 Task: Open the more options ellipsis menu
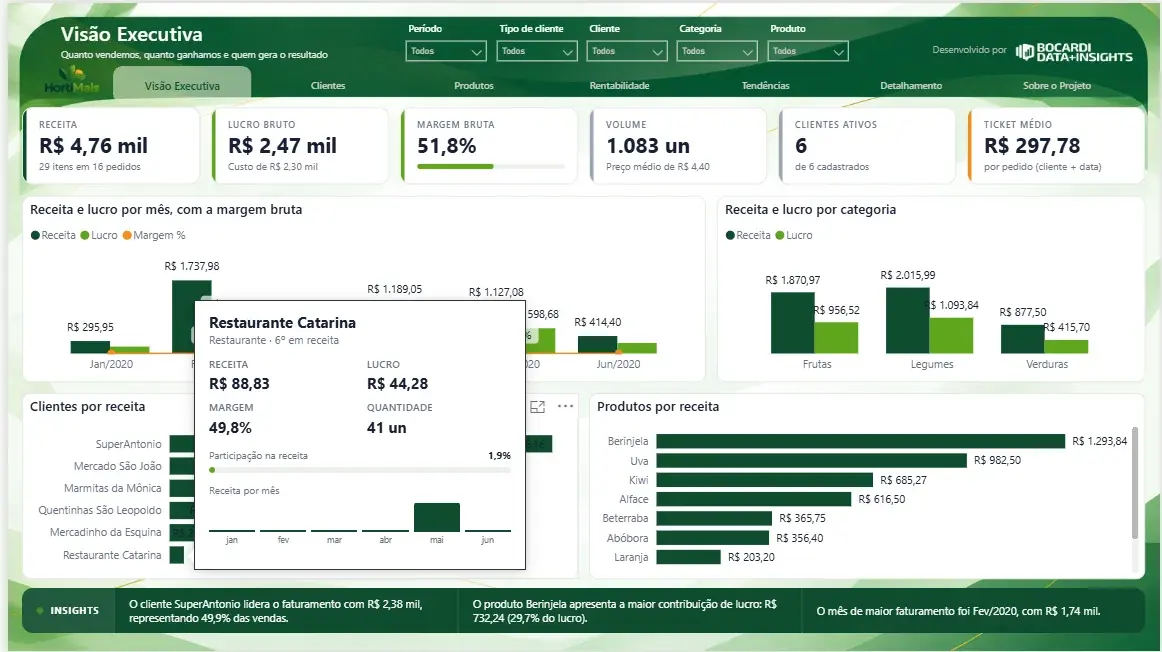565,406
